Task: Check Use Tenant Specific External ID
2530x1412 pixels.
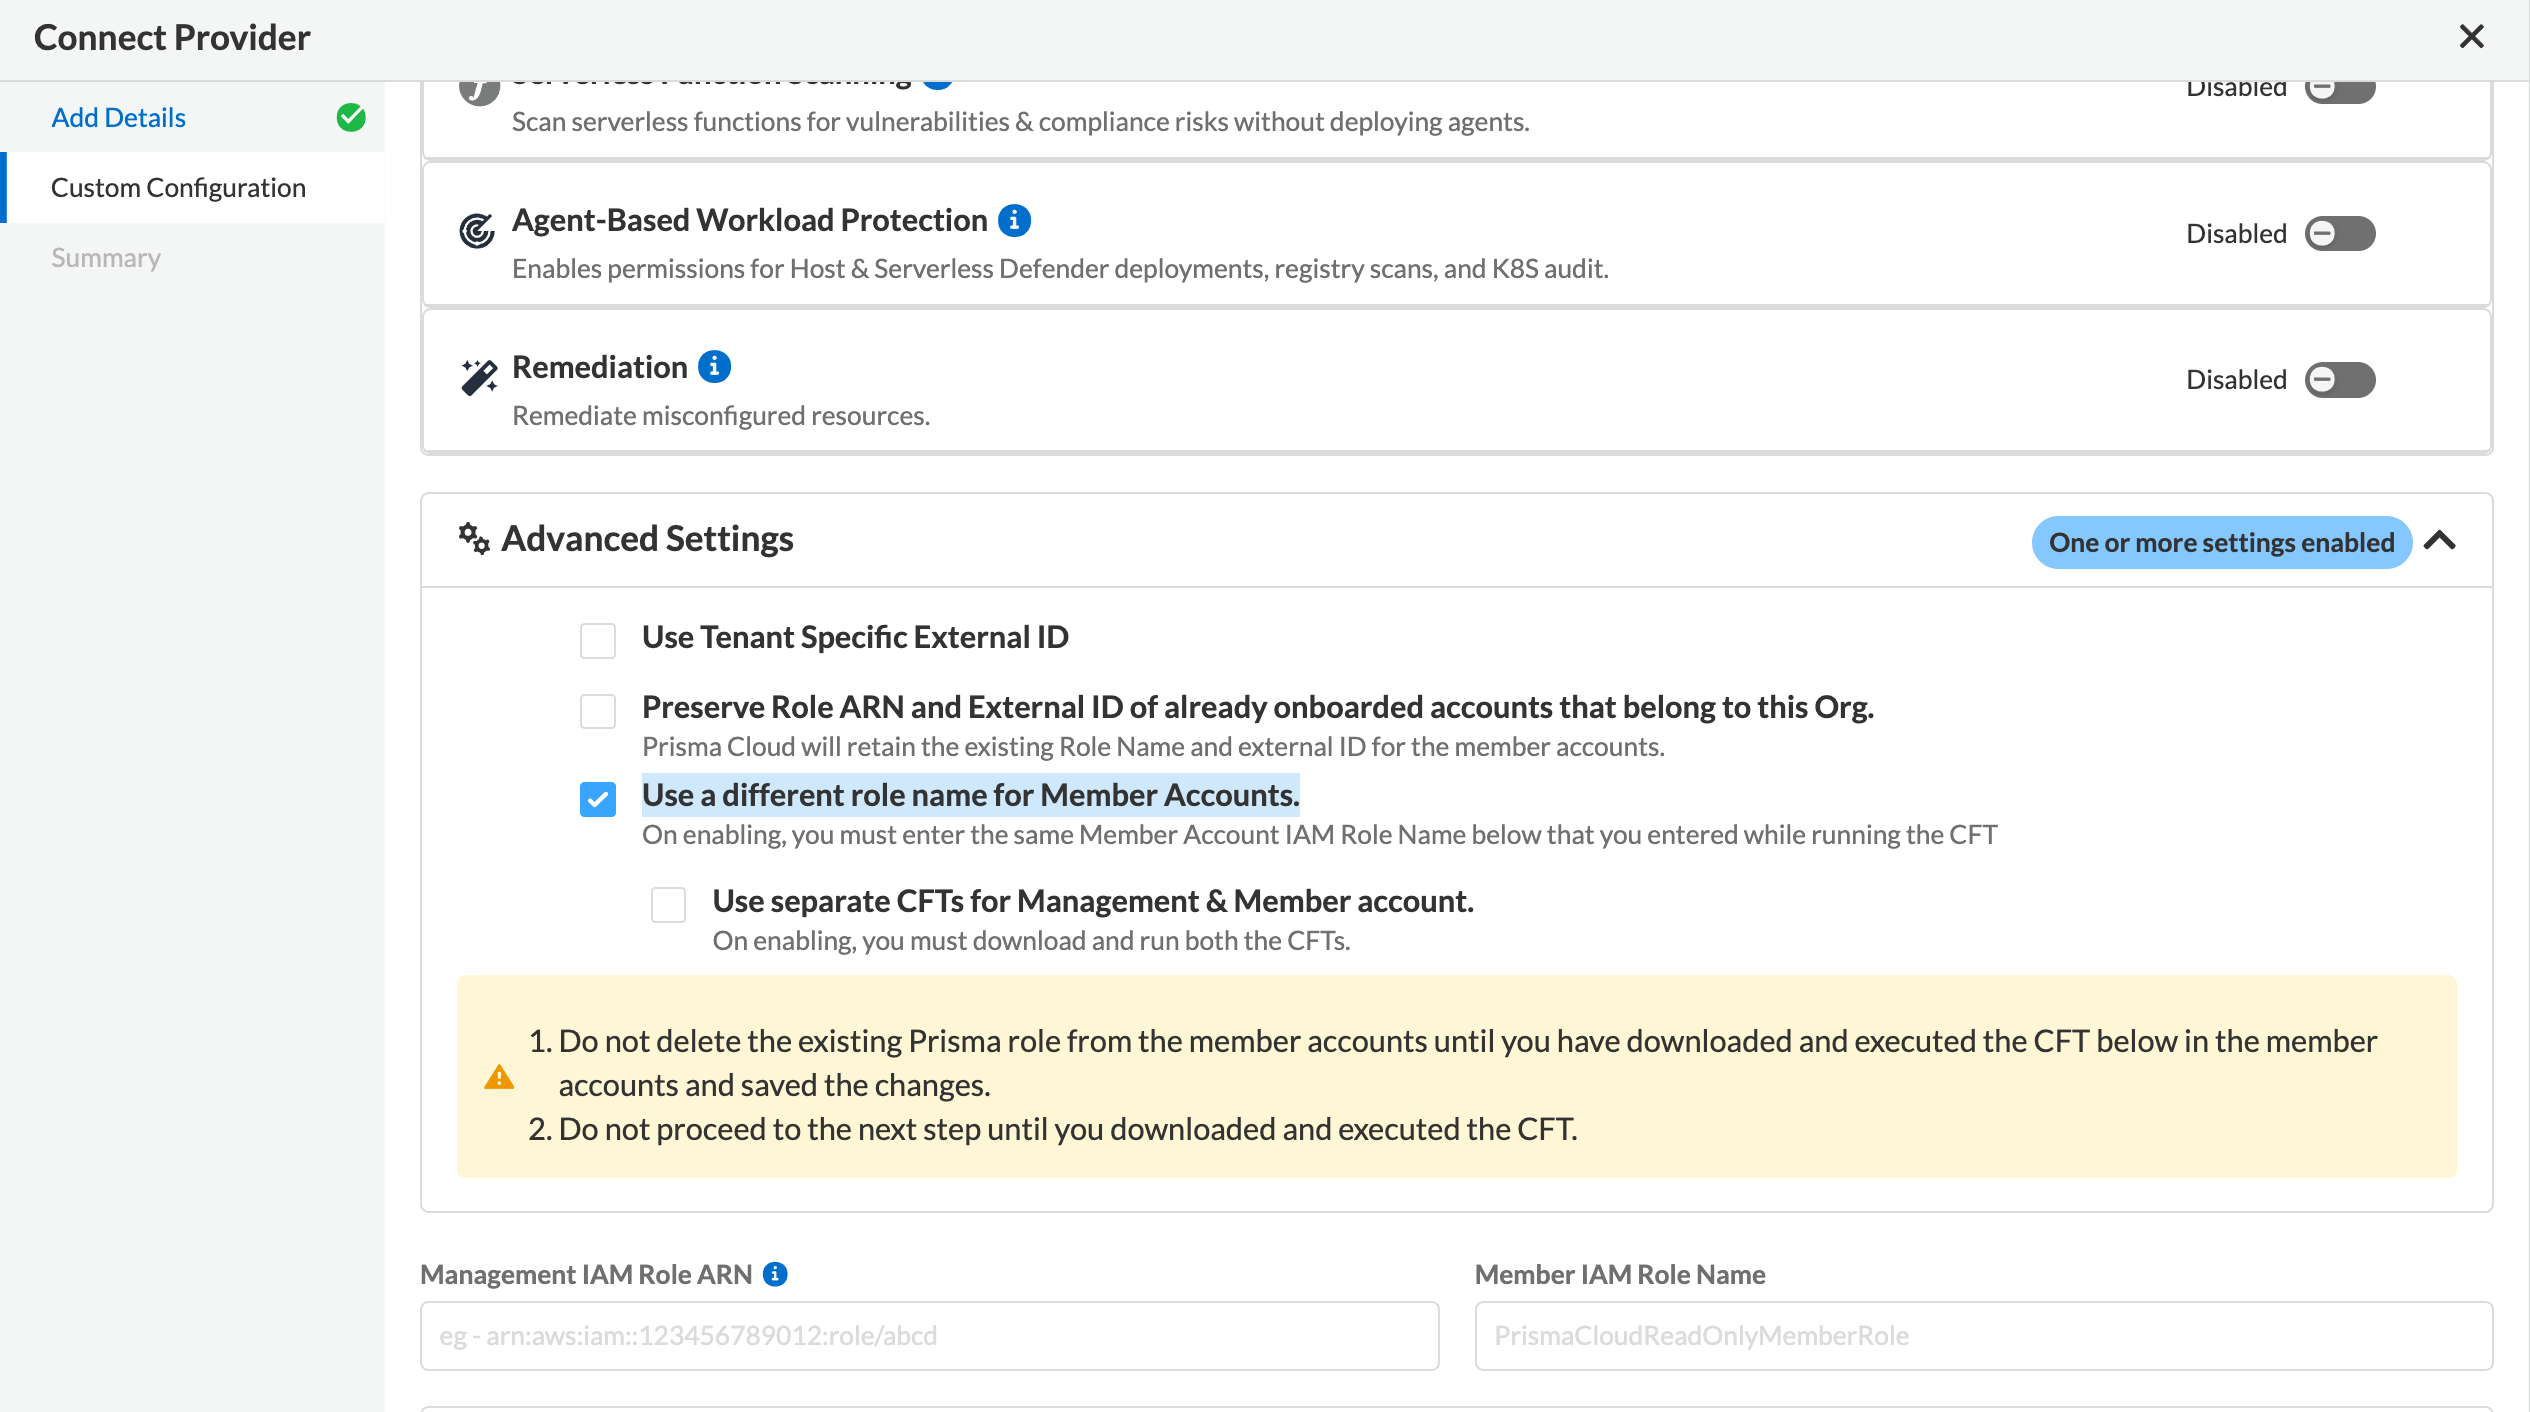Action: [x=598, y=640]
